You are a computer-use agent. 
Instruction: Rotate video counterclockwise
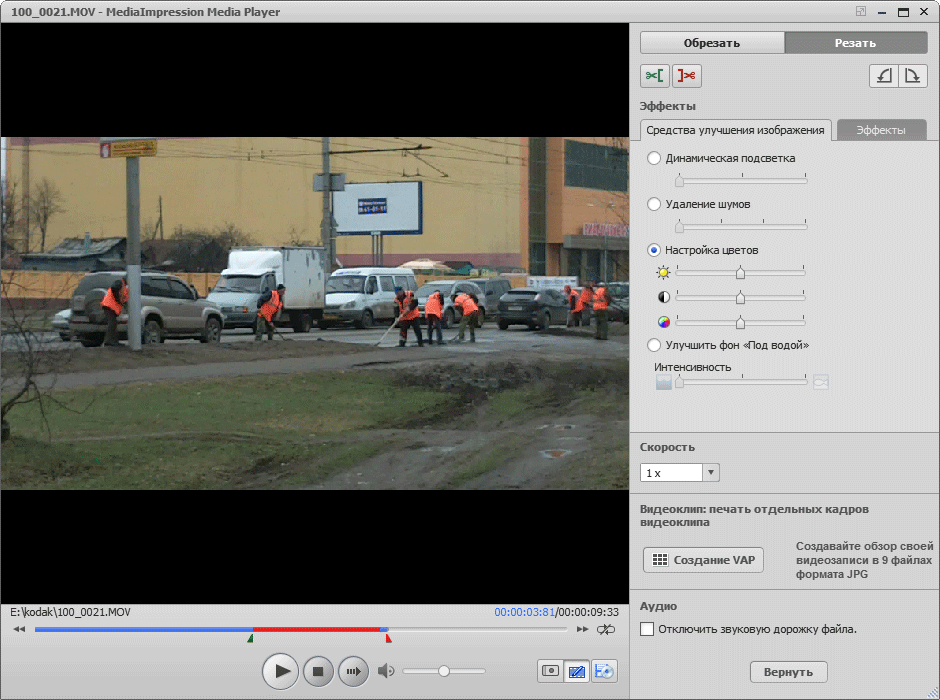tap(884, 76)
